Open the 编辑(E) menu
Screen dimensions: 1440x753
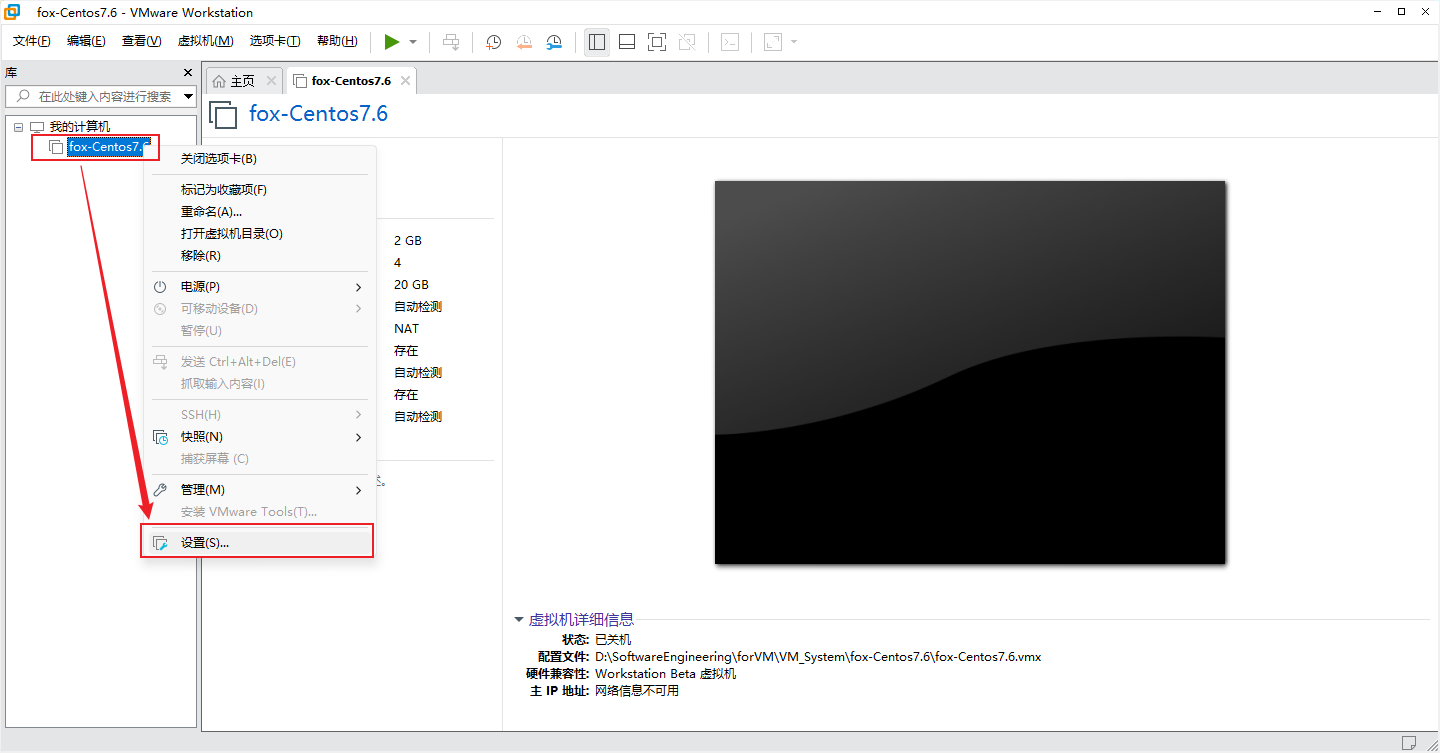86,41
